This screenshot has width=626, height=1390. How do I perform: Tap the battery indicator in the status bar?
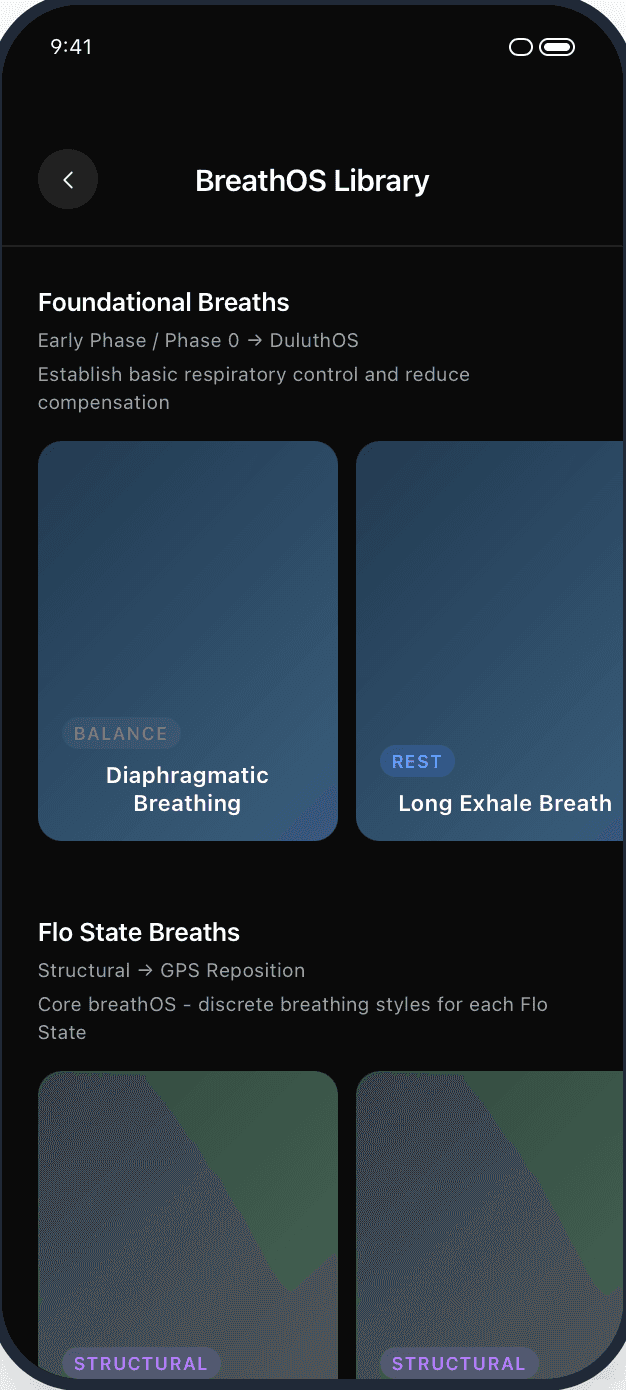[558, 46]
